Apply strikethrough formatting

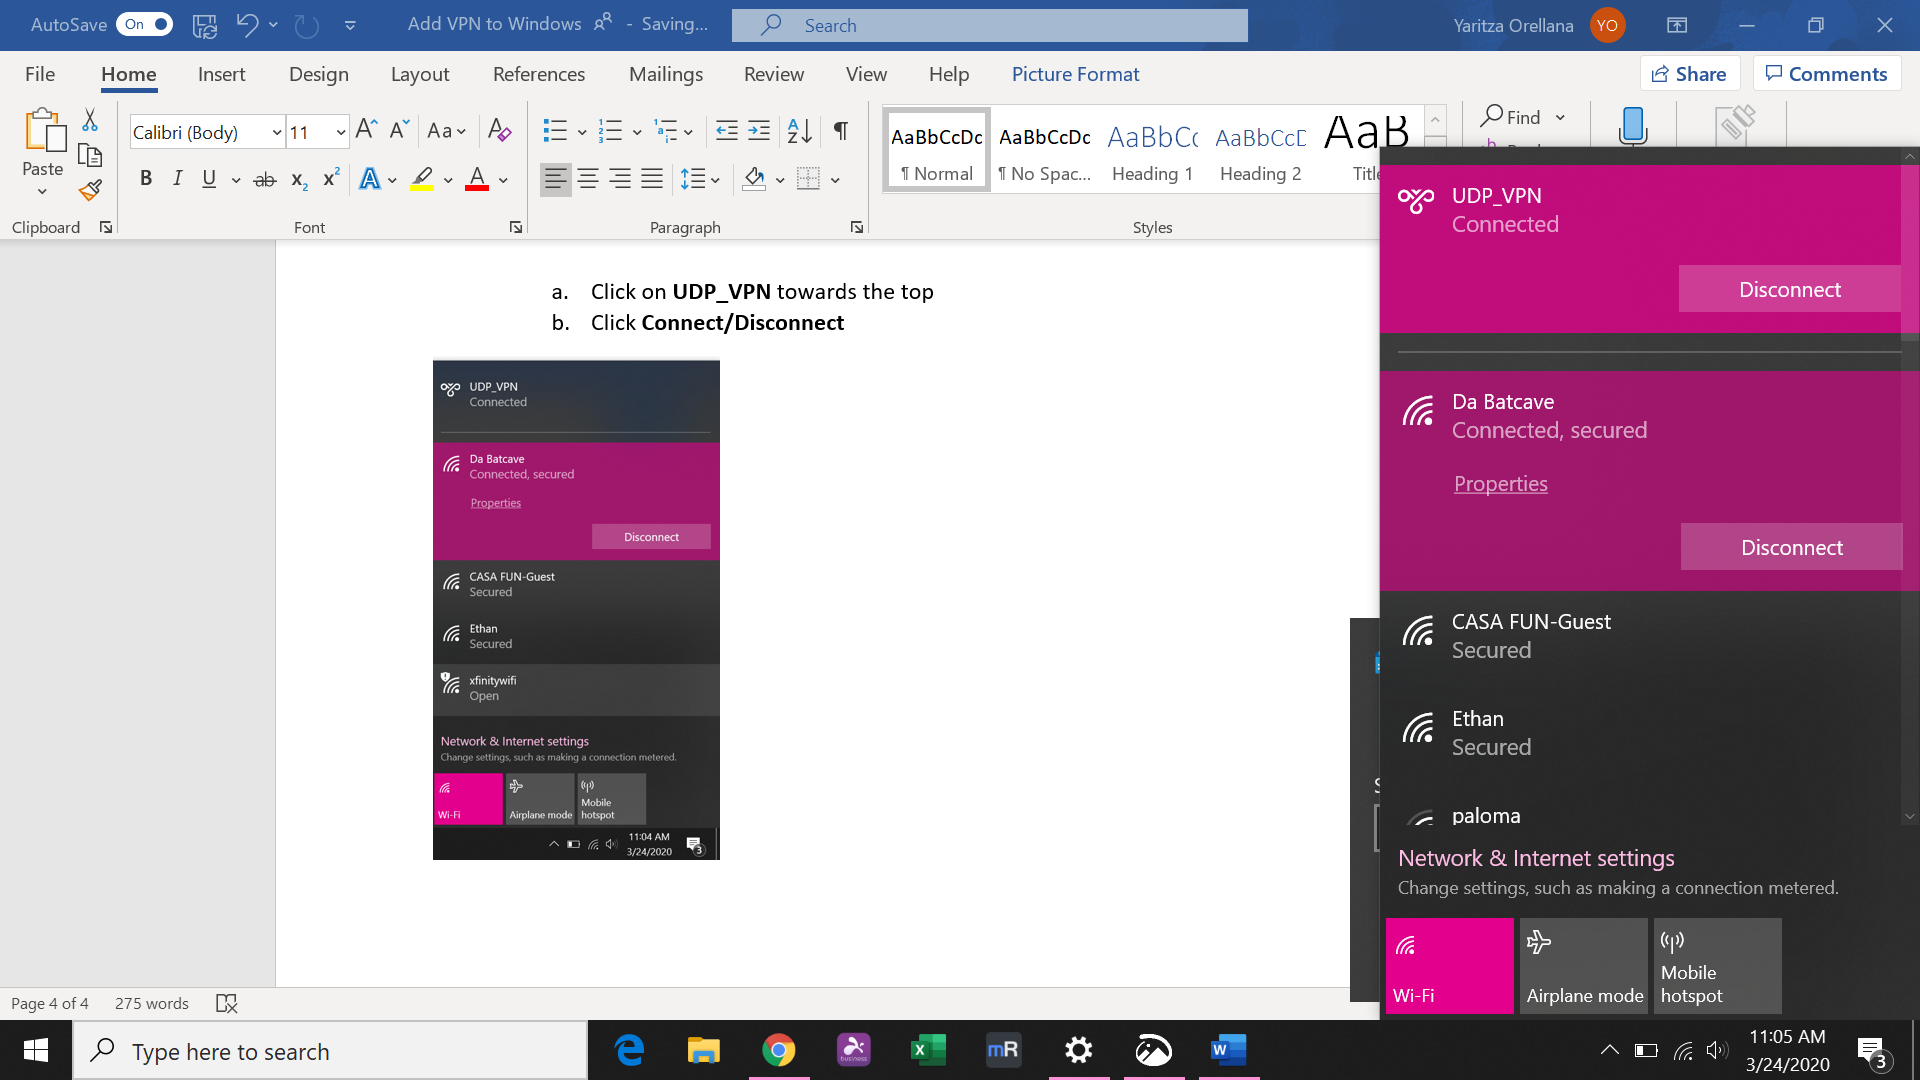264,180
